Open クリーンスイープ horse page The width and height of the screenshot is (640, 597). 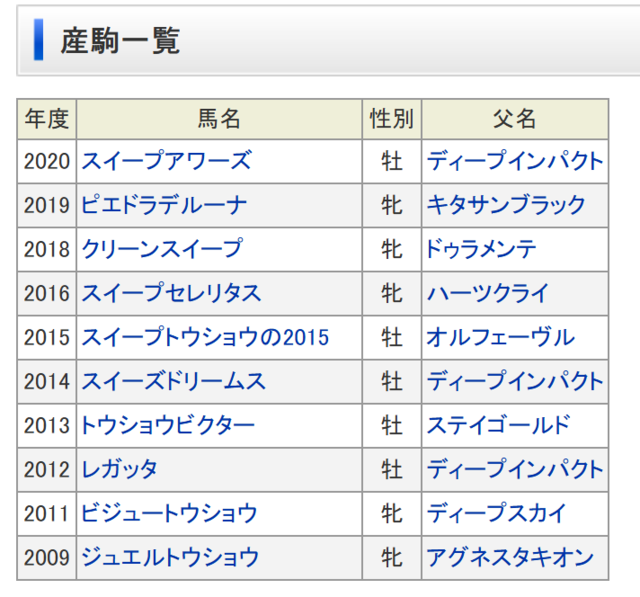161,249
